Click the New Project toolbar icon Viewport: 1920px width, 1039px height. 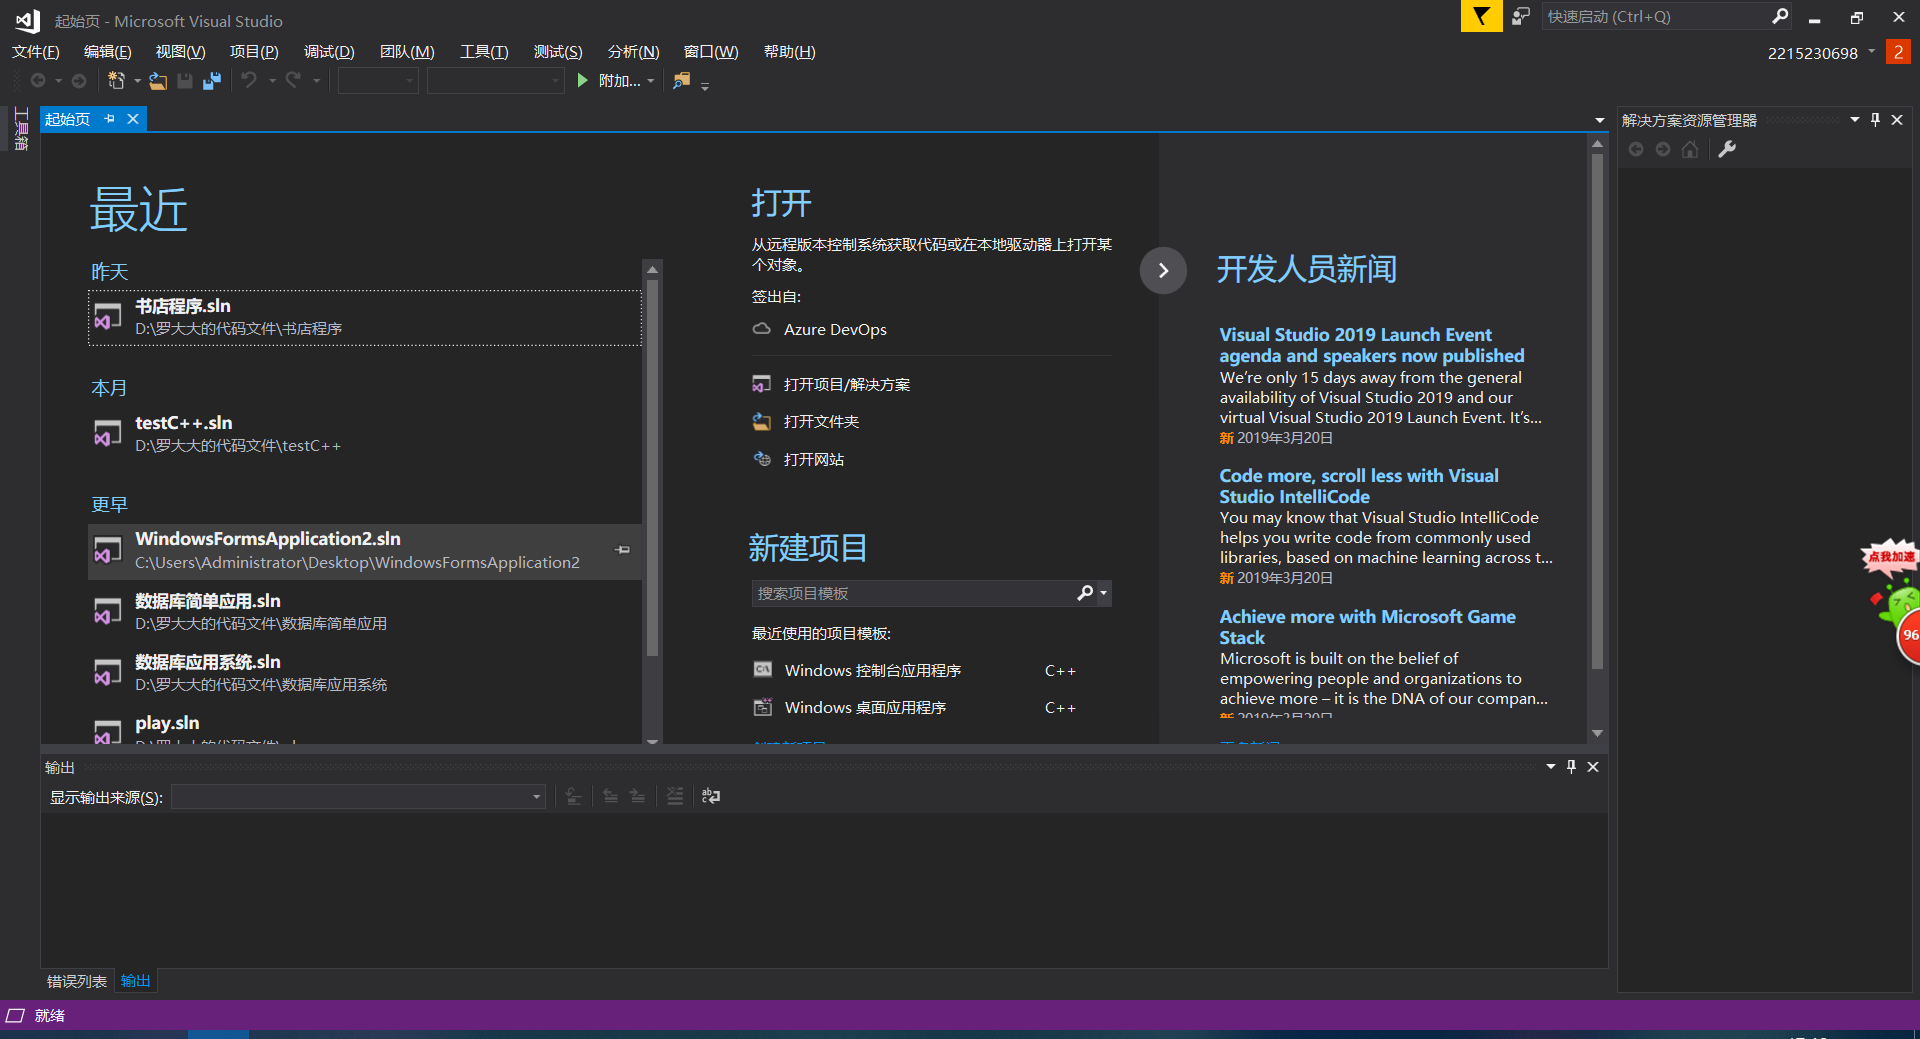click(x=116, y=81)
